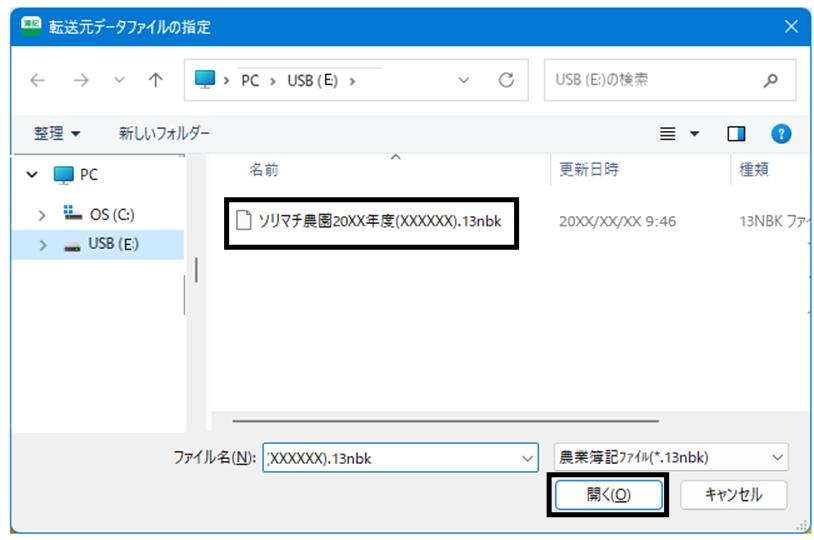Expand the address bar history dropdown

464,80
